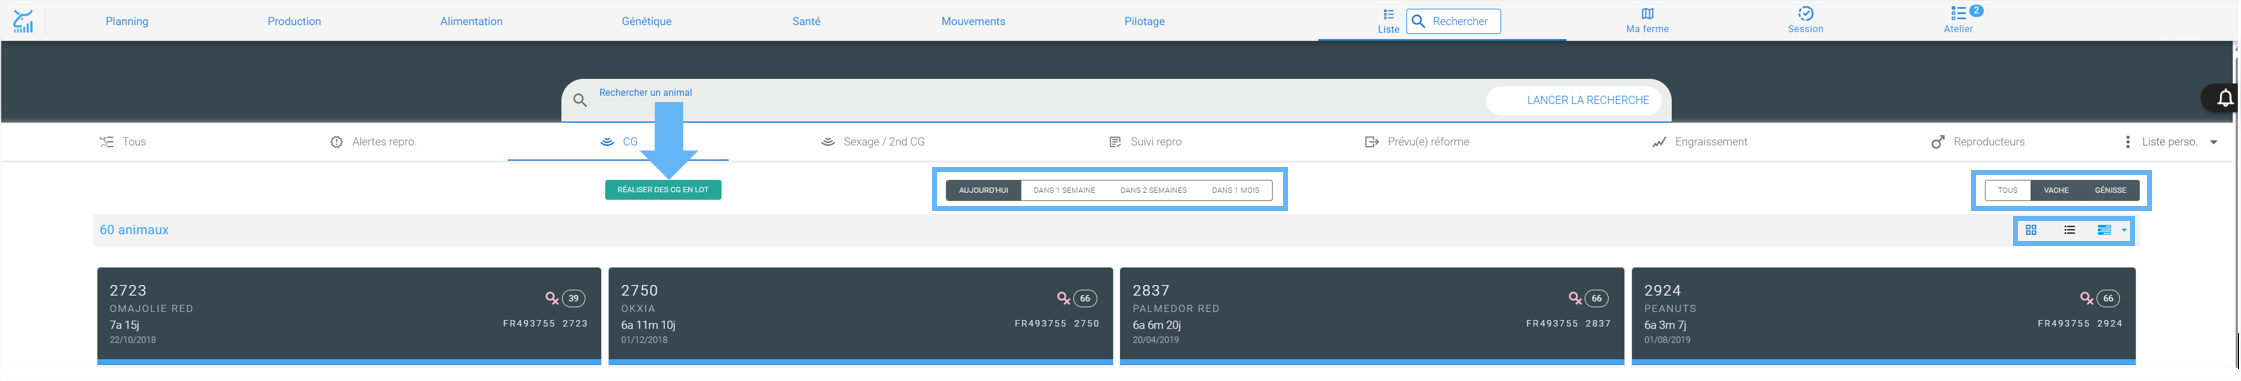Click the 60 animaux count text
The width and height of the screenshot is (2241, 381).
tap(134, 230)
